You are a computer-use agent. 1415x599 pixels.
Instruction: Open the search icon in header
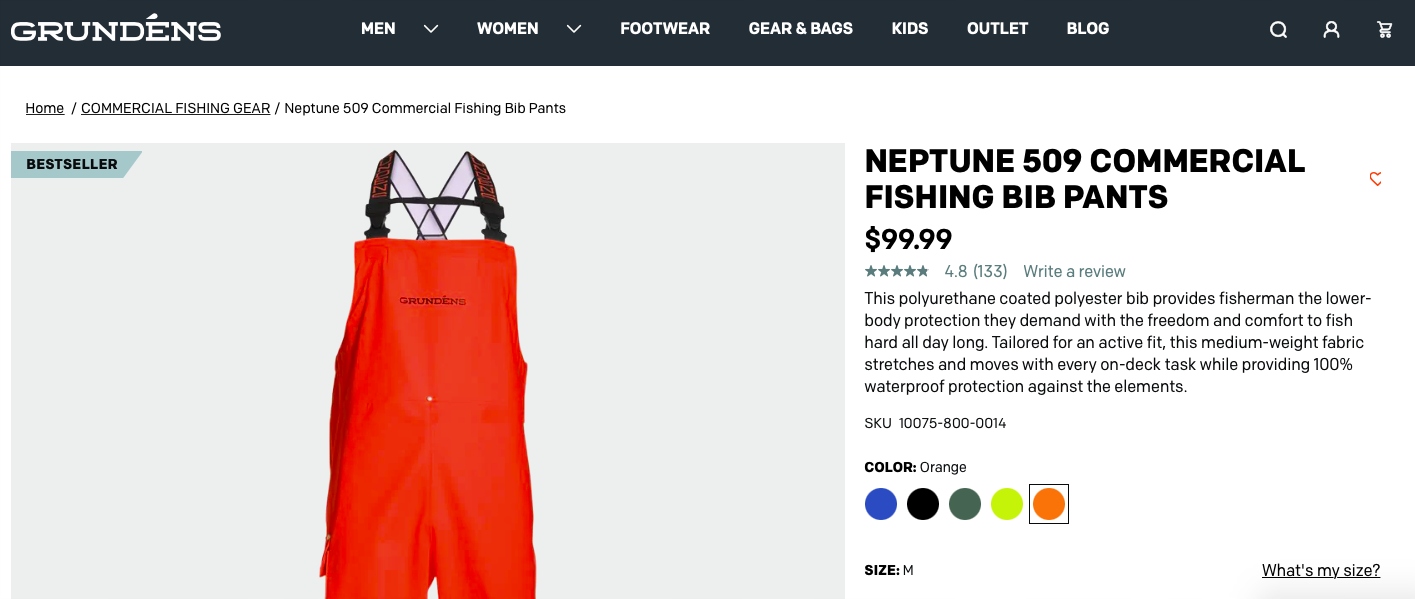click(x=1278, y=30)
